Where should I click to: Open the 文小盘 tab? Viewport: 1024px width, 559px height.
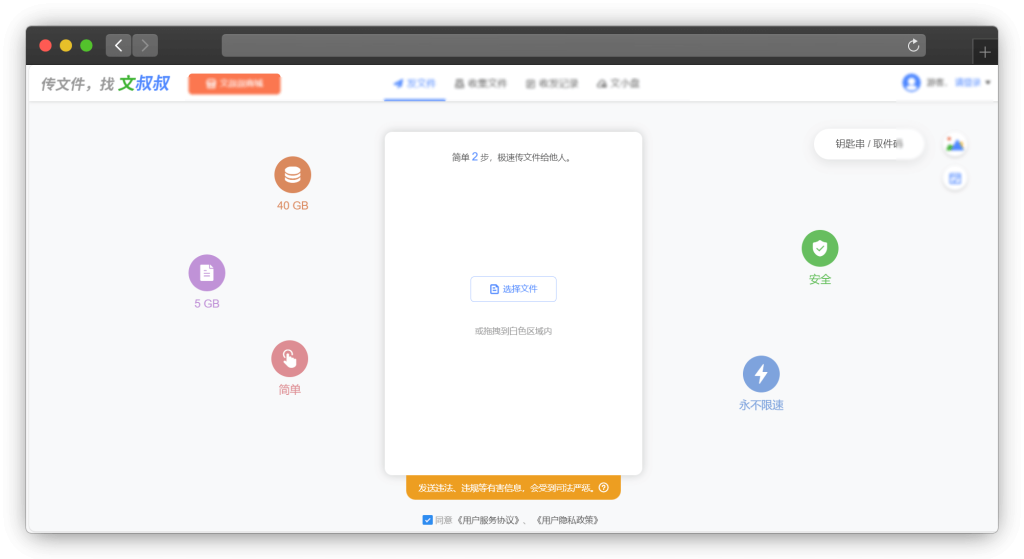pos(618,84)
